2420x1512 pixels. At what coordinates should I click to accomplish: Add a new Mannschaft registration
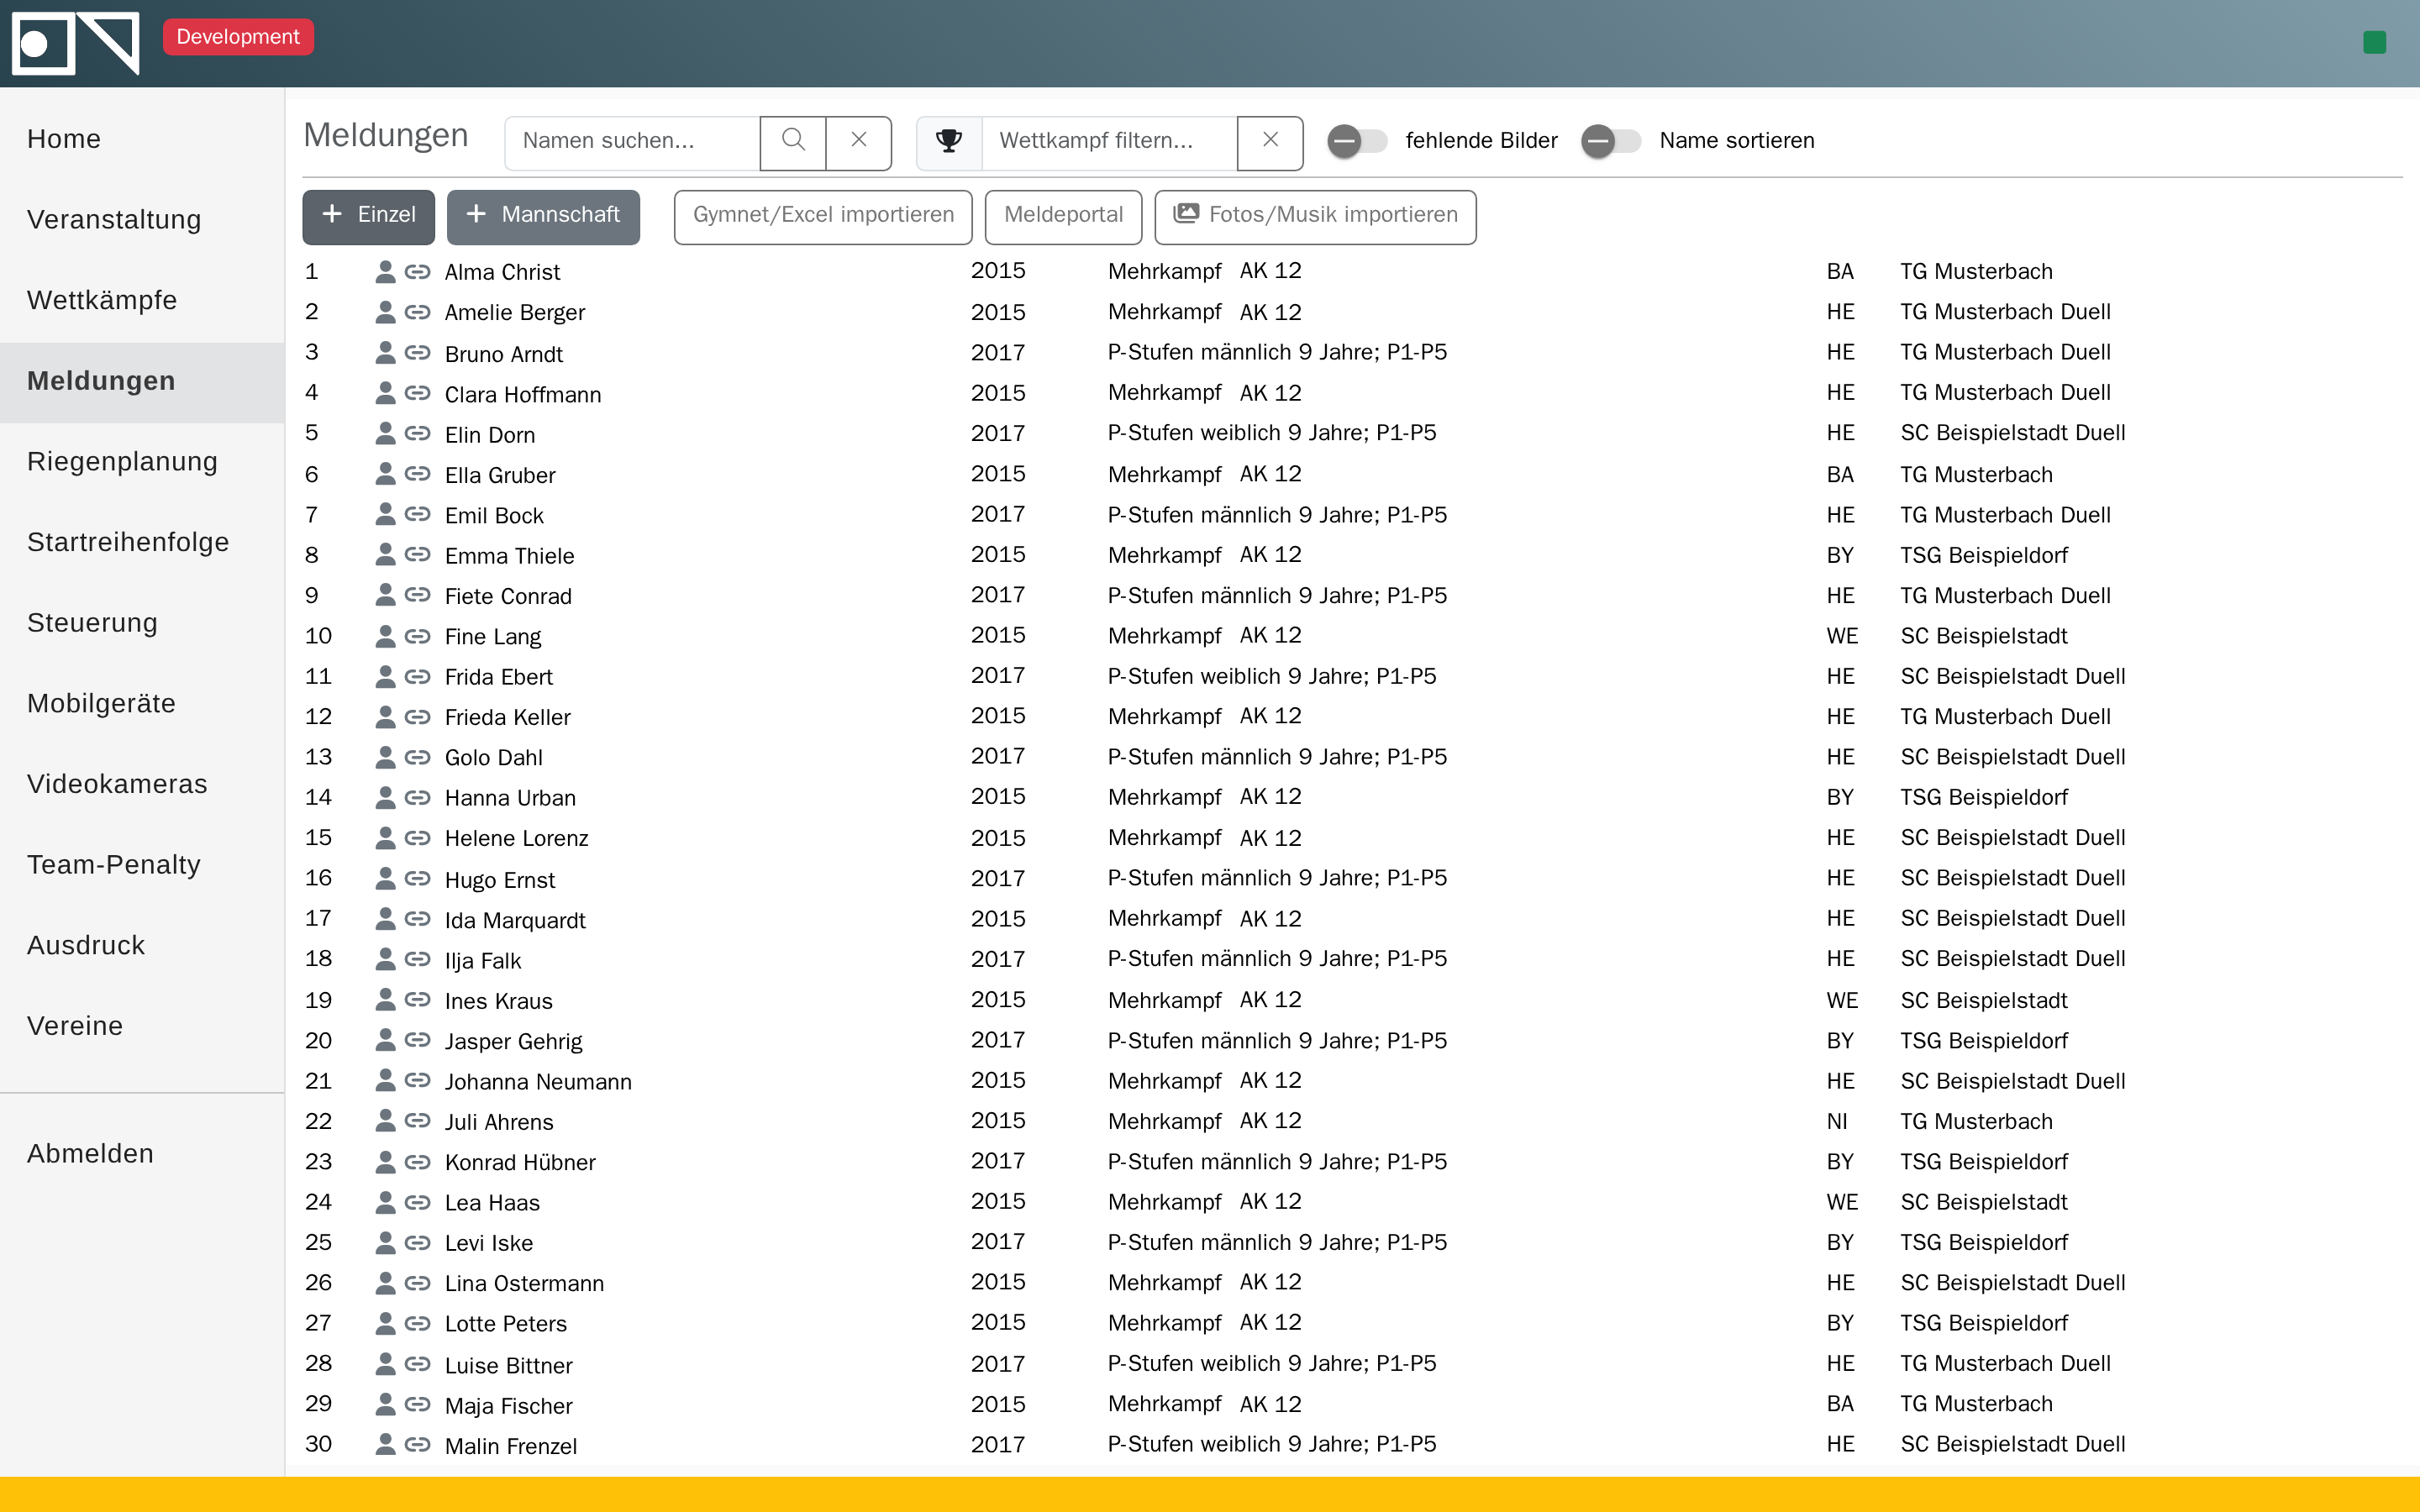click(x=543, y=216)
